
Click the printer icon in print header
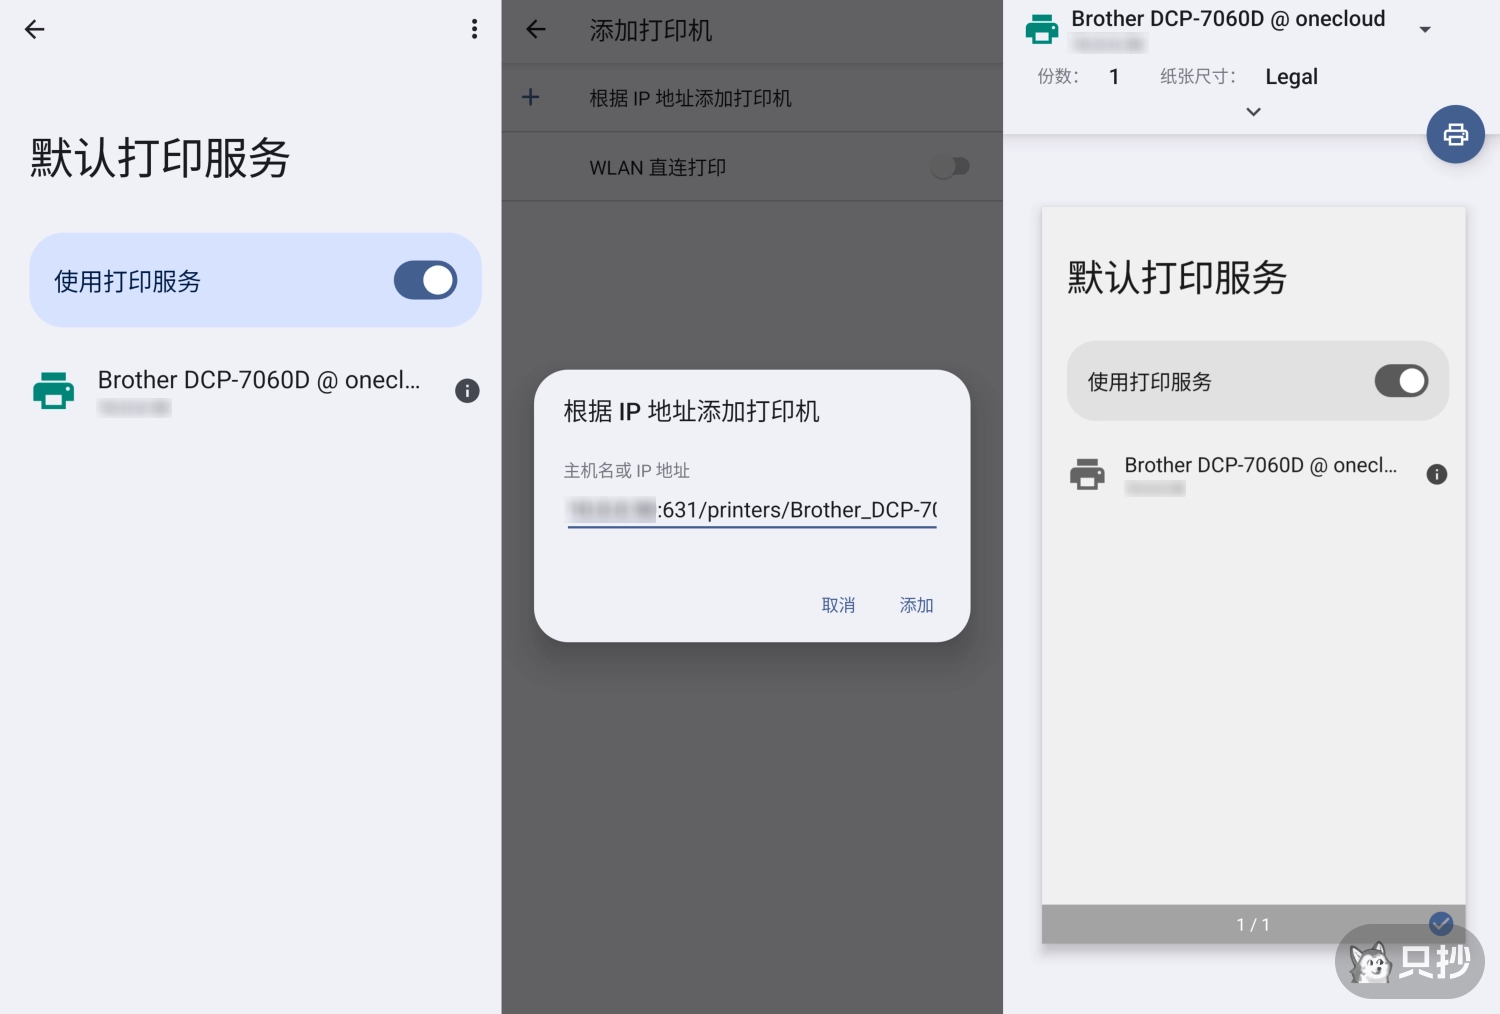point(1042,30)
